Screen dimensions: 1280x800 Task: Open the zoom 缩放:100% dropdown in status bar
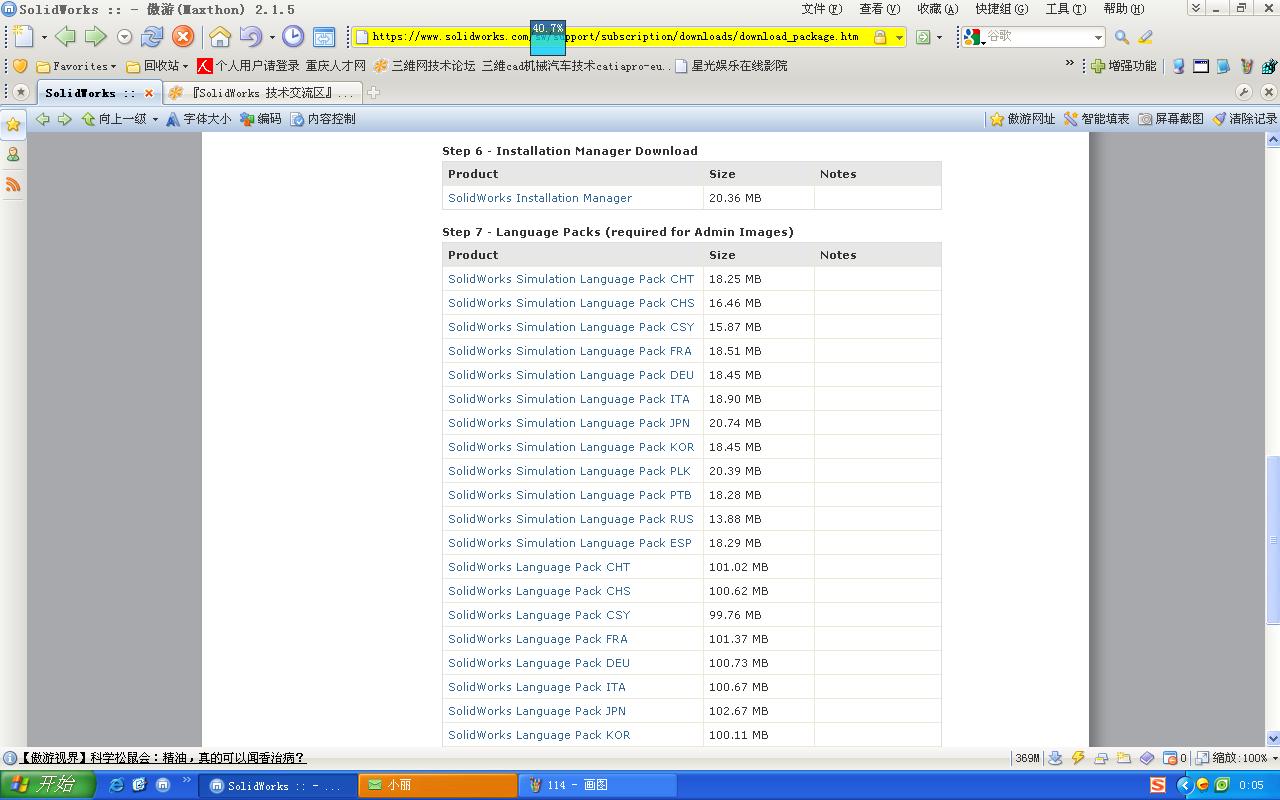pyautogui.click(x=1236, y=758)
